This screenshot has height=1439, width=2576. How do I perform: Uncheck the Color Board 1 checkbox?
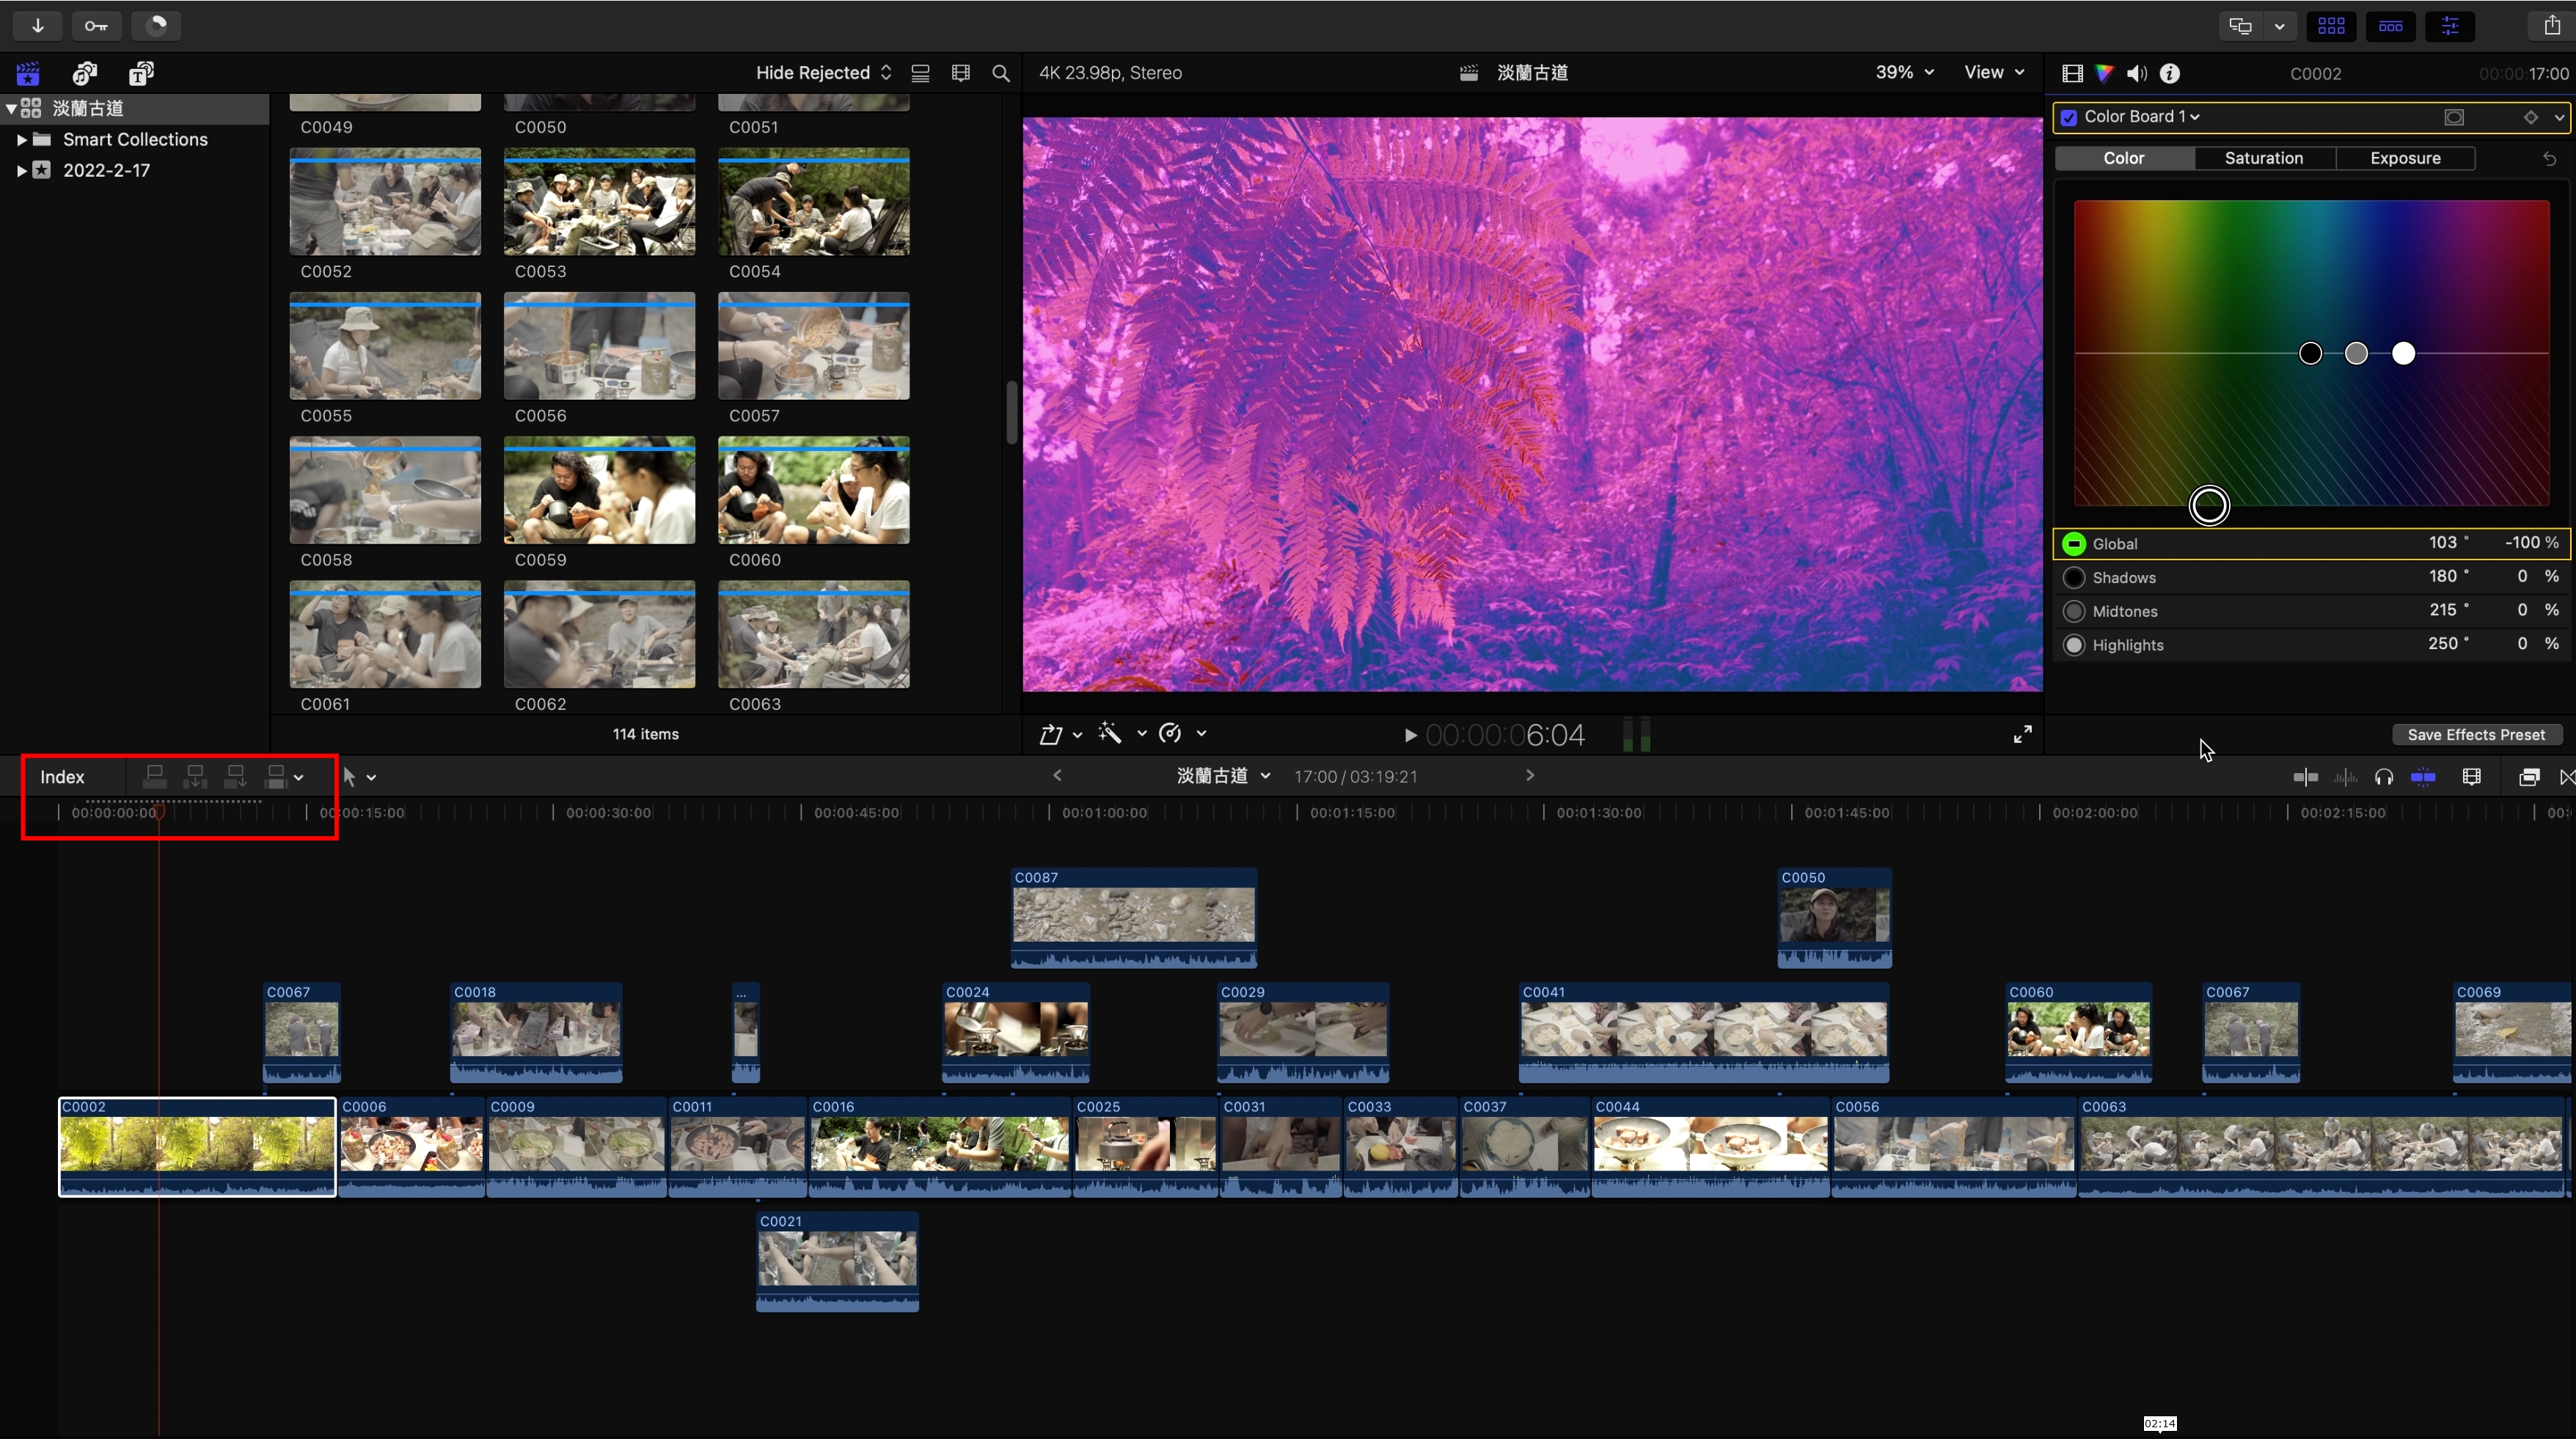(x=2069, y=117)
